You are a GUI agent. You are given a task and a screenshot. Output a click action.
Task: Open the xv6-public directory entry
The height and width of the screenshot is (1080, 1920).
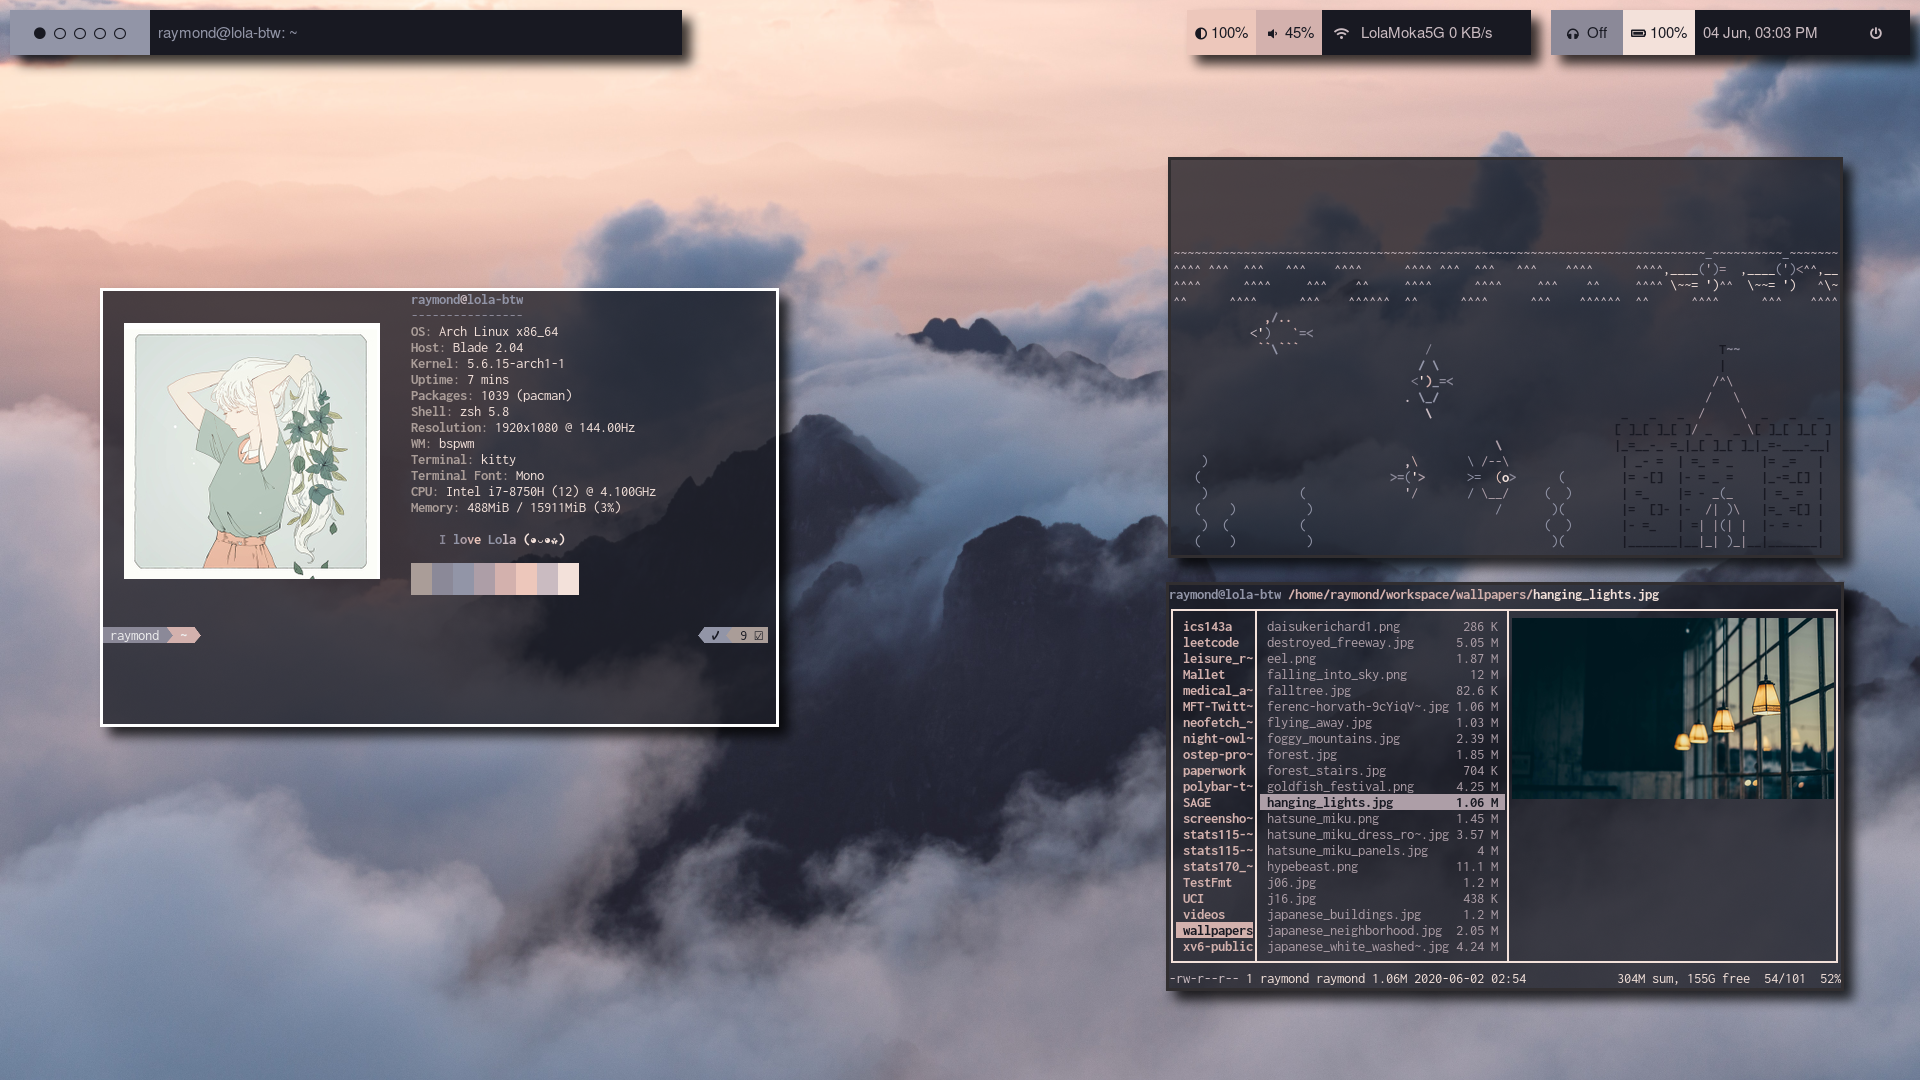[1216, 946]
